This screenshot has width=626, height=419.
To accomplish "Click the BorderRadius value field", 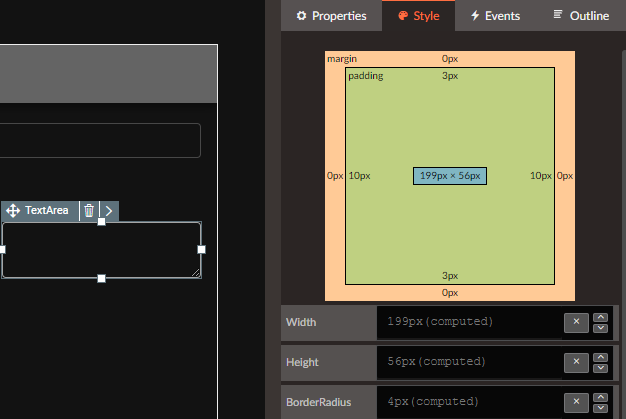I will pos(469,402).
